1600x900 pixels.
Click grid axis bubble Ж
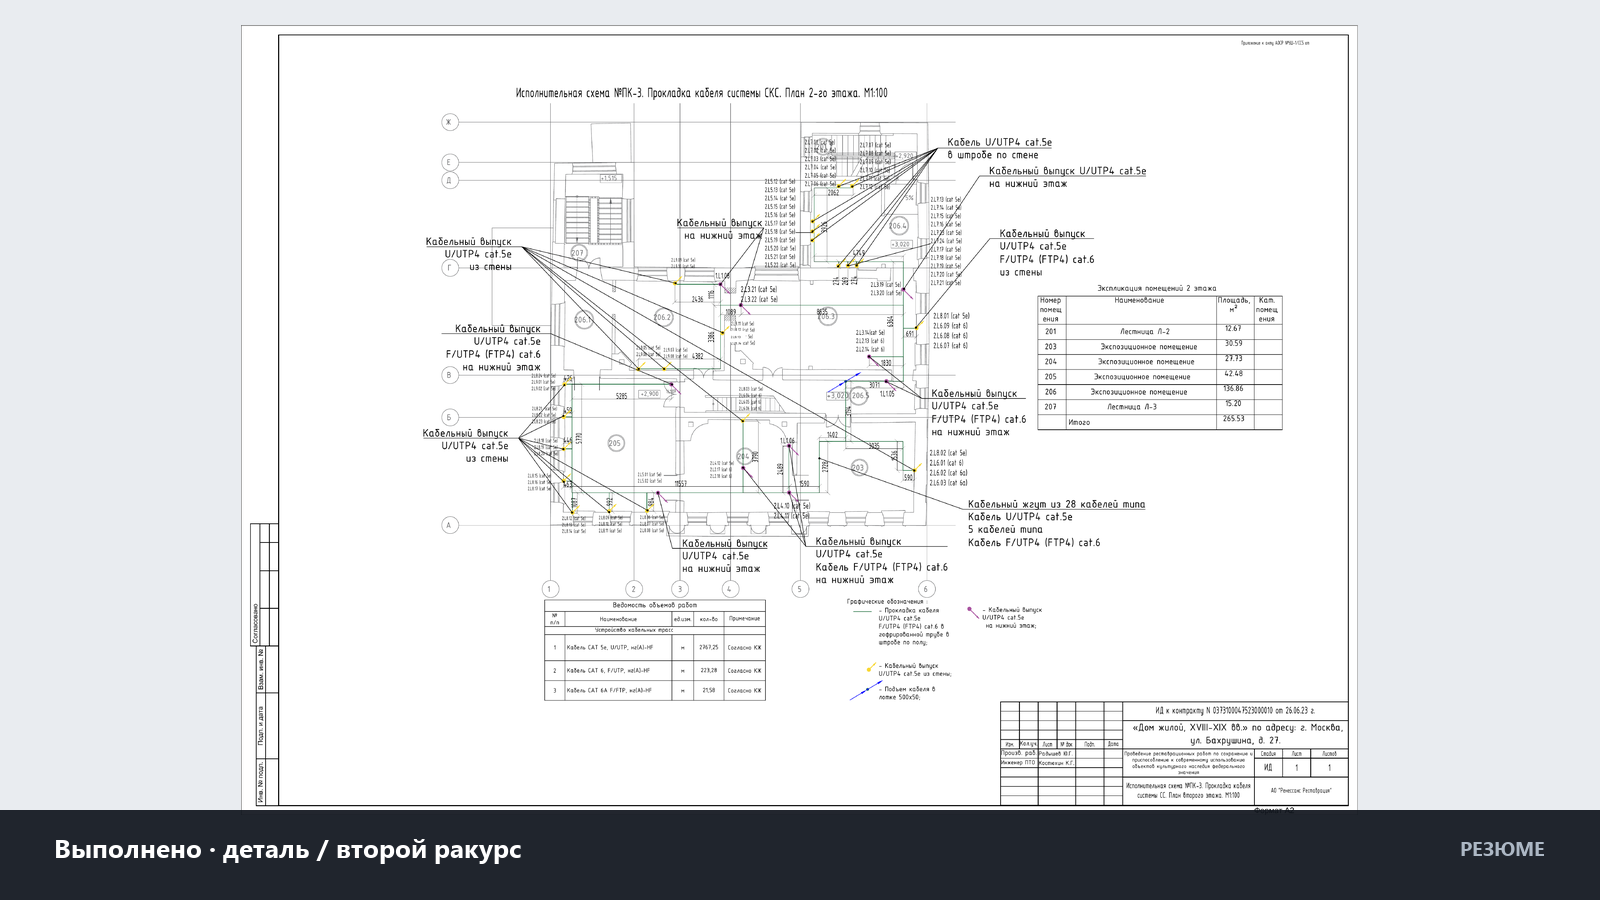pyautogui.click(x=449, y=122)
